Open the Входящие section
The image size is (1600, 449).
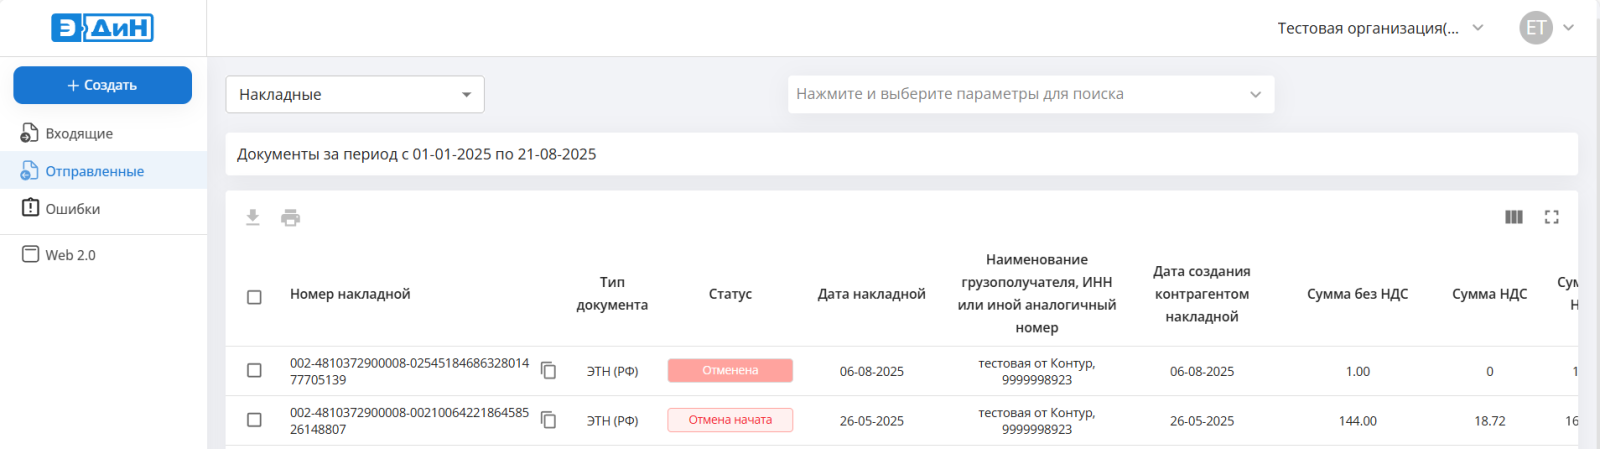click(79, 133)
